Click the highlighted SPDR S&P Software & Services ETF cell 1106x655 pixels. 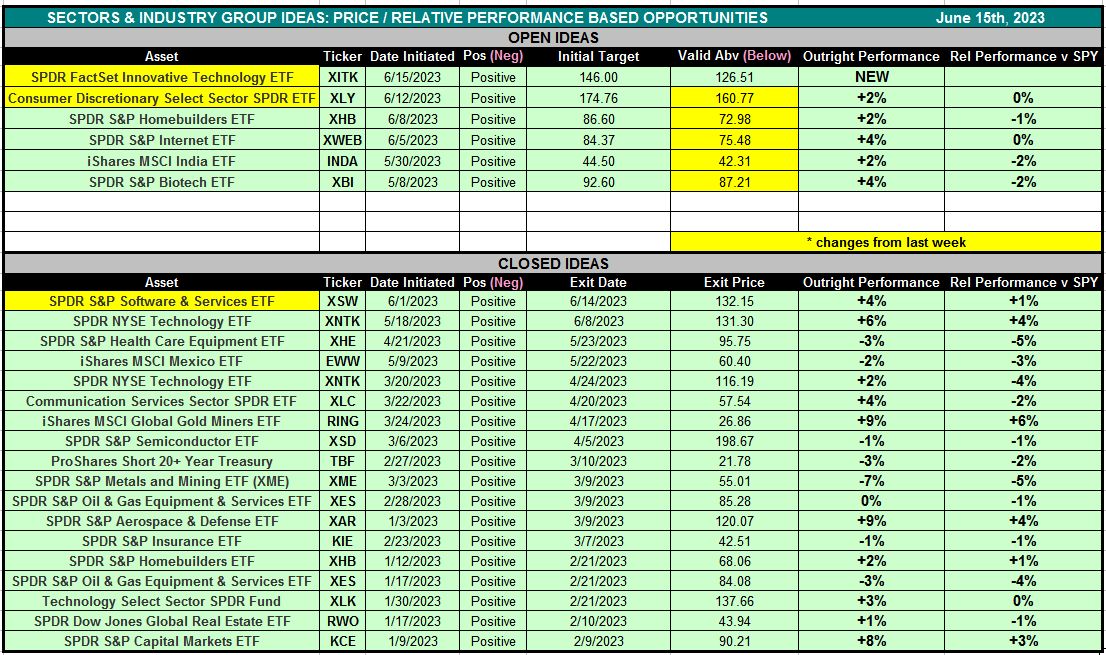click(x=161, y=301)
